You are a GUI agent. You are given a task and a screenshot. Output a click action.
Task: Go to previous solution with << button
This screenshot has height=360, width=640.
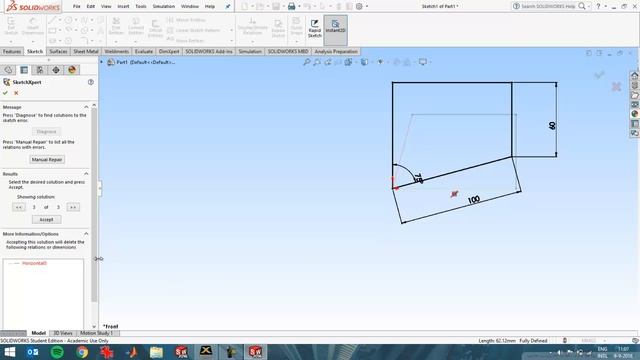18,207
